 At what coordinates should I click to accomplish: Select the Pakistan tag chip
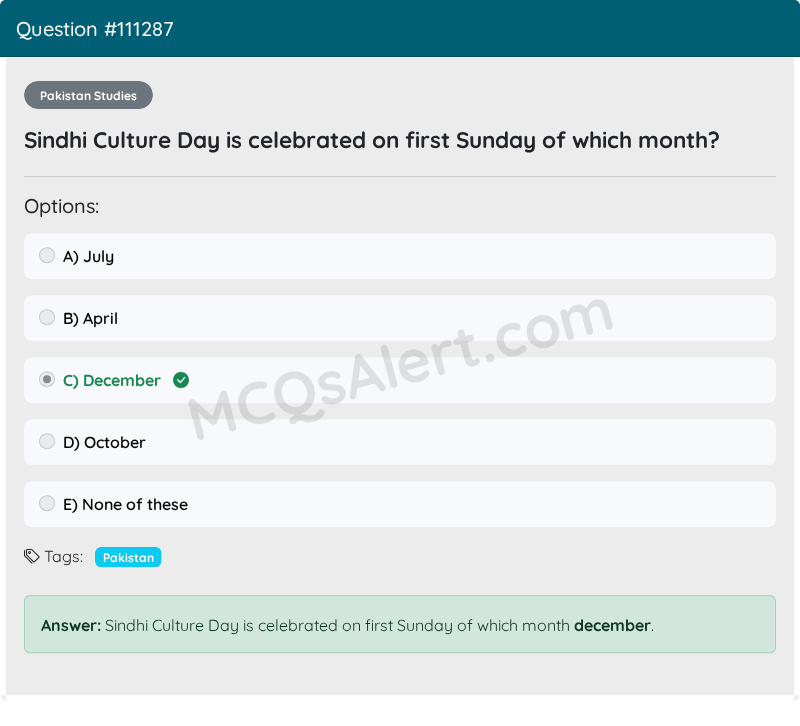(x=128, y=557)
